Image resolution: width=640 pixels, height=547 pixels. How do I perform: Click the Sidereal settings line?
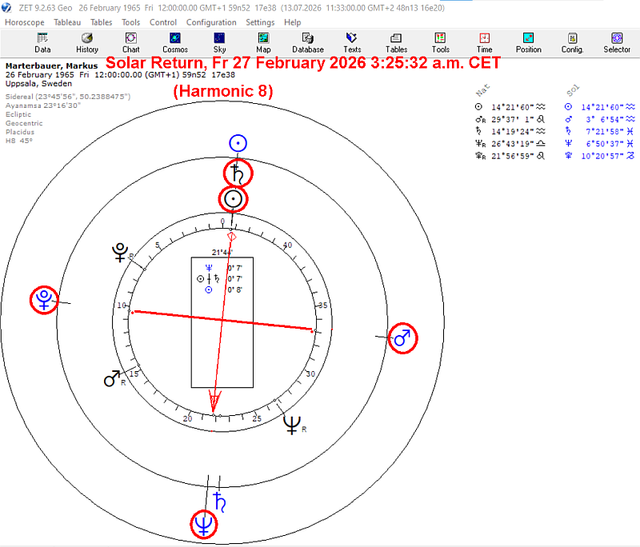pos(68,97)
